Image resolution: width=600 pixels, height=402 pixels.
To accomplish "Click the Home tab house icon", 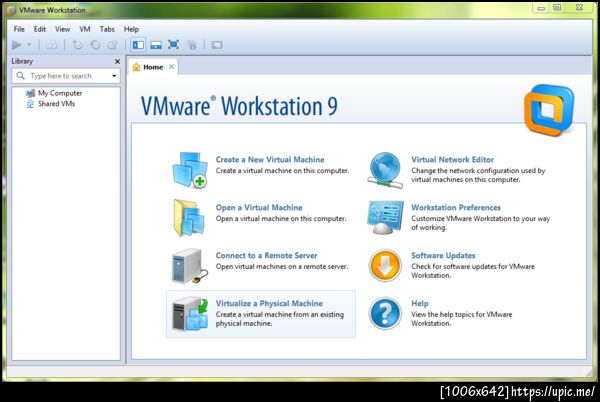I will click(136, 67).
